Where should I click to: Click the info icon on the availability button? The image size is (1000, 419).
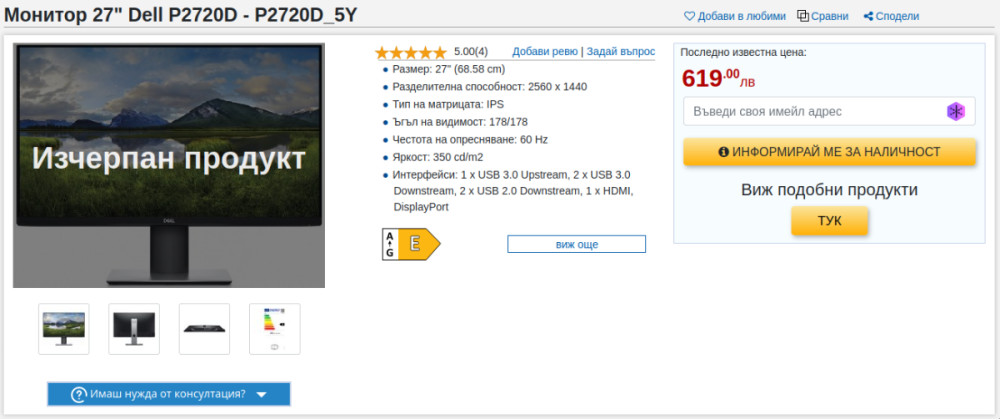724,152
